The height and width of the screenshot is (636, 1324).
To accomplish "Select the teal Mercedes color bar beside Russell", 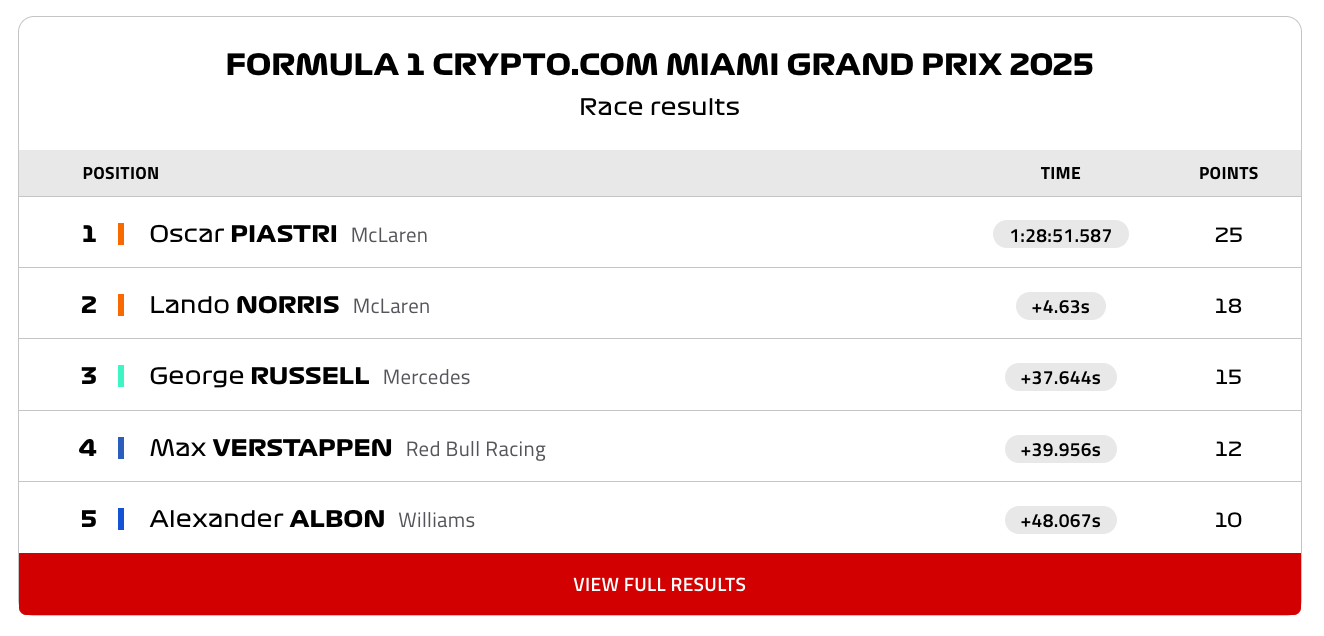I will click(x=121, y=376).
